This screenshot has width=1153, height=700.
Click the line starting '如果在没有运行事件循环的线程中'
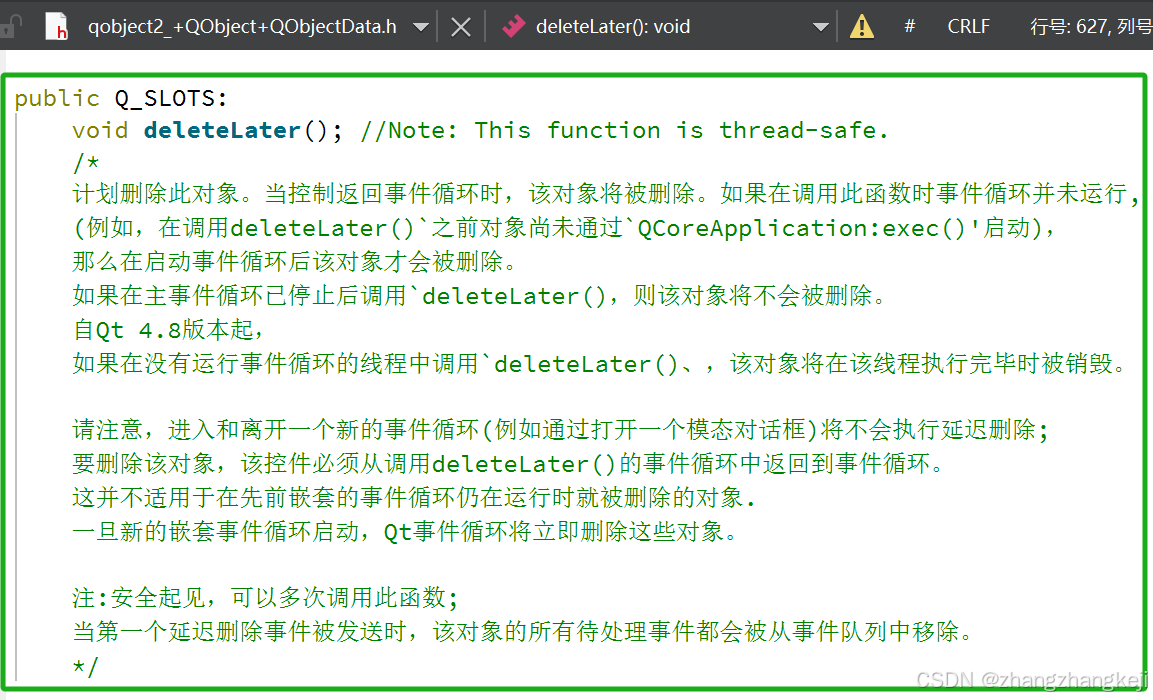[600, 363]
